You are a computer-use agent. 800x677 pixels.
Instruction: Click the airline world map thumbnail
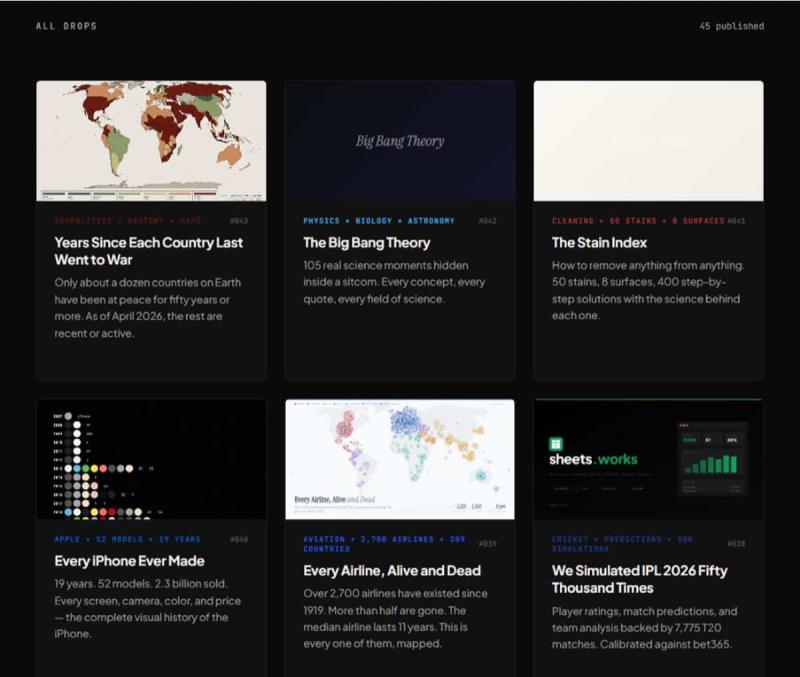coord(400,459)
